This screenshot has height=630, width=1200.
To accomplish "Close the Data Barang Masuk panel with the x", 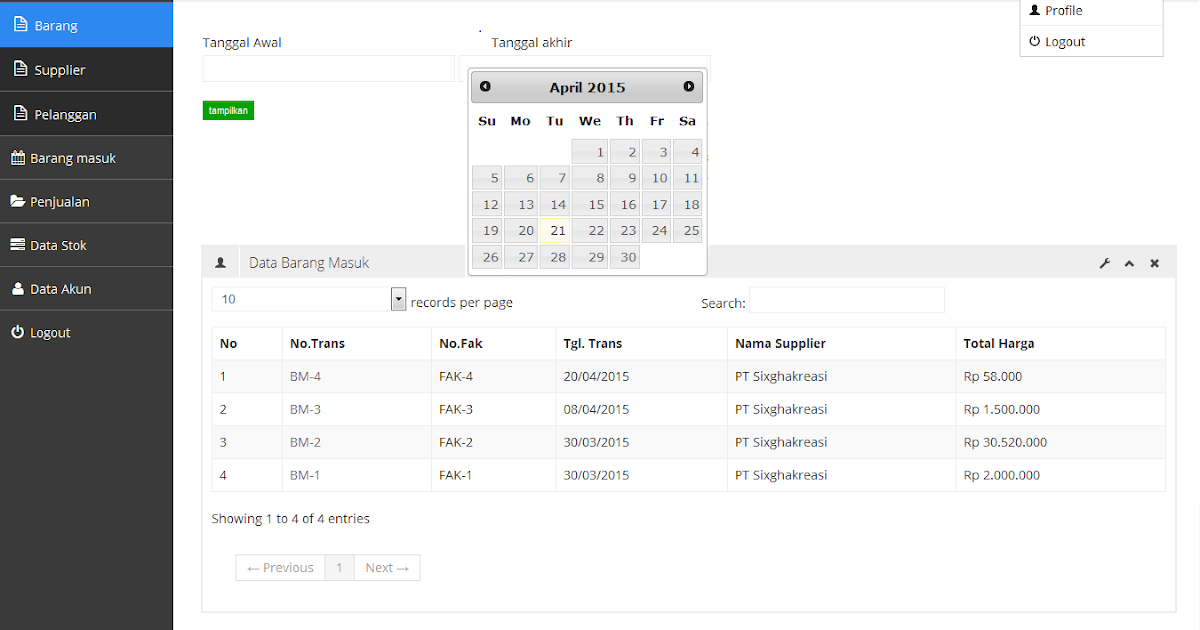I will click(1154, 263).
